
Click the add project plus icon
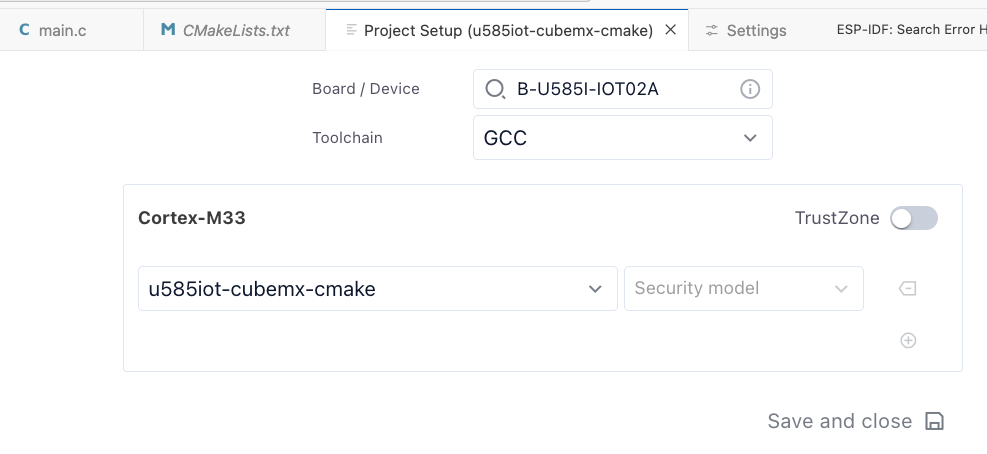point(908,341)
